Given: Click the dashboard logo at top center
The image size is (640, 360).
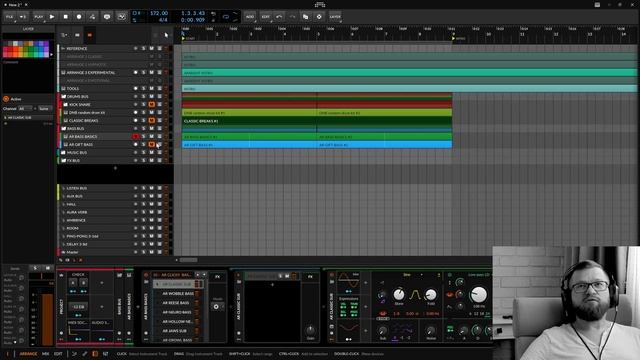Looking at the screenshot, I should point(320,4).
